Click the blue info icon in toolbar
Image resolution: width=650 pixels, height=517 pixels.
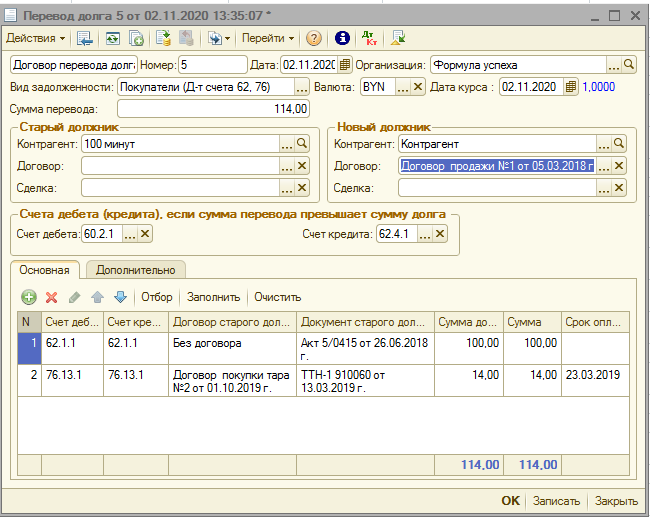point(342,38)
